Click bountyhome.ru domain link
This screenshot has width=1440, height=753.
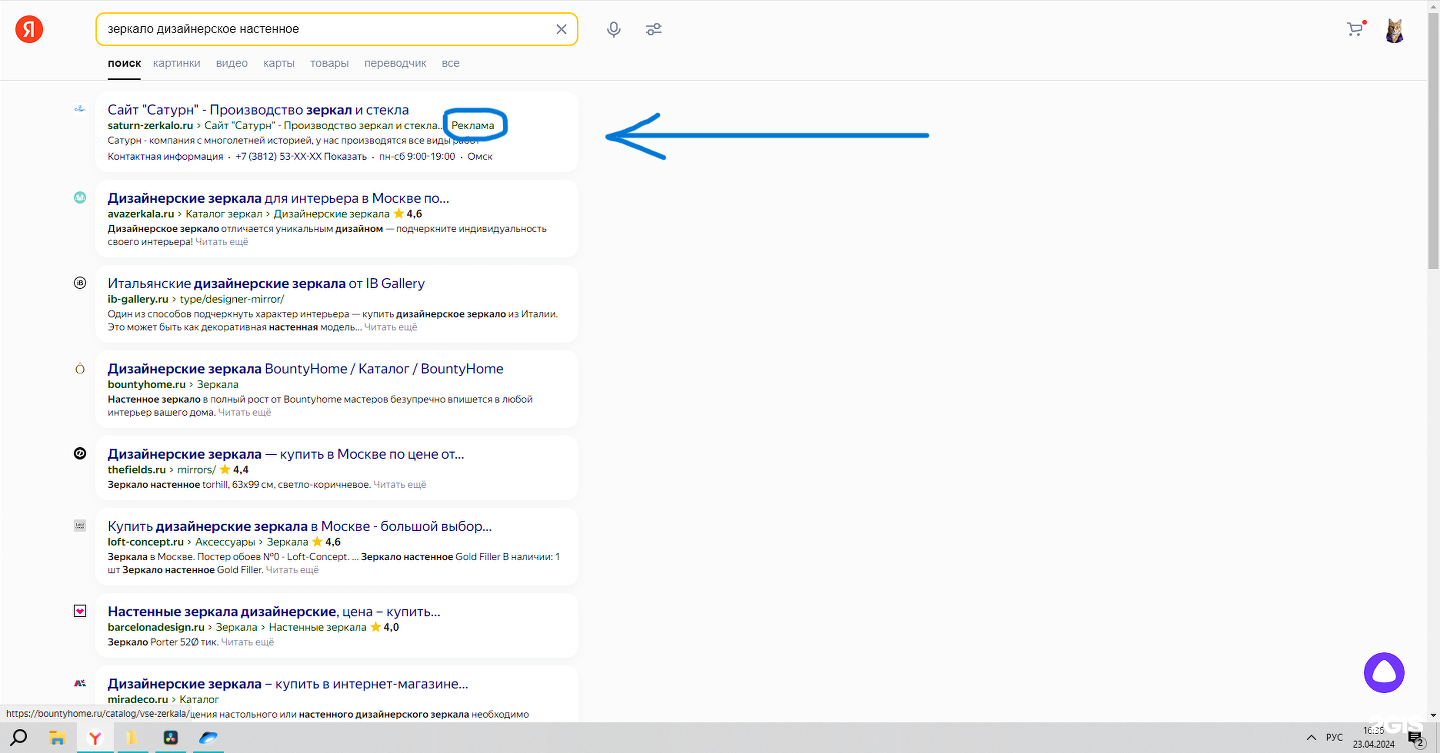pos(147,384)
